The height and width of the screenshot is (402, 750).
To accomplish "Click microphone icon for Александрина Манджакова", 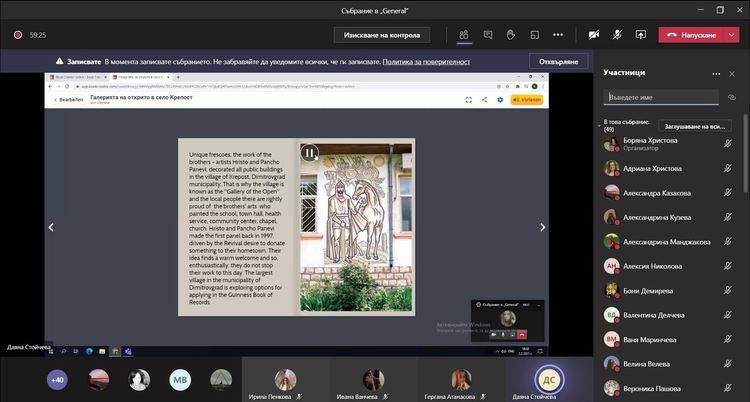I will tap(728, 241).
